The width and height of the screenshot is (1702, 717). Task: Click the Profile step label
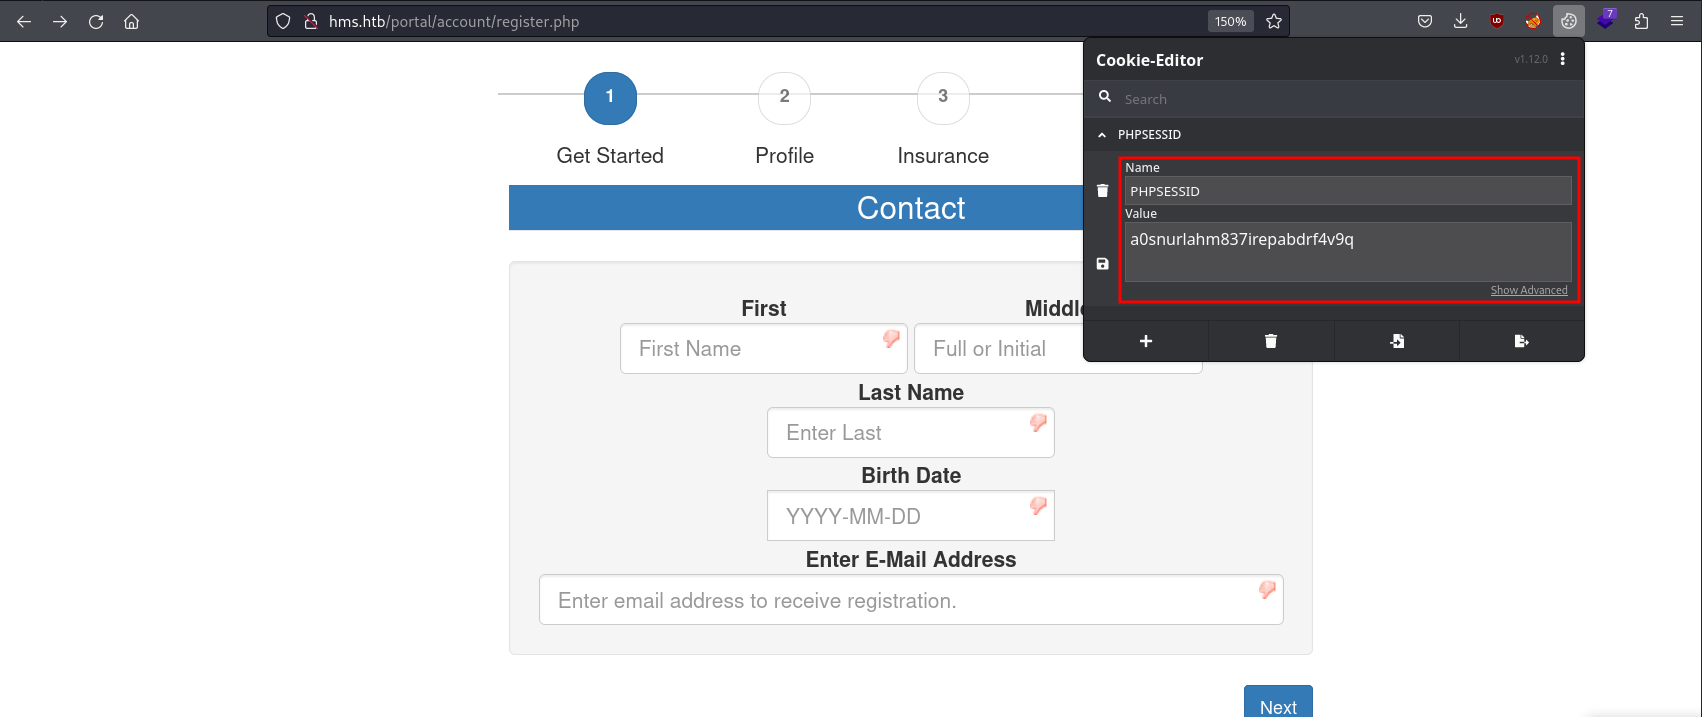pos(784,155)
